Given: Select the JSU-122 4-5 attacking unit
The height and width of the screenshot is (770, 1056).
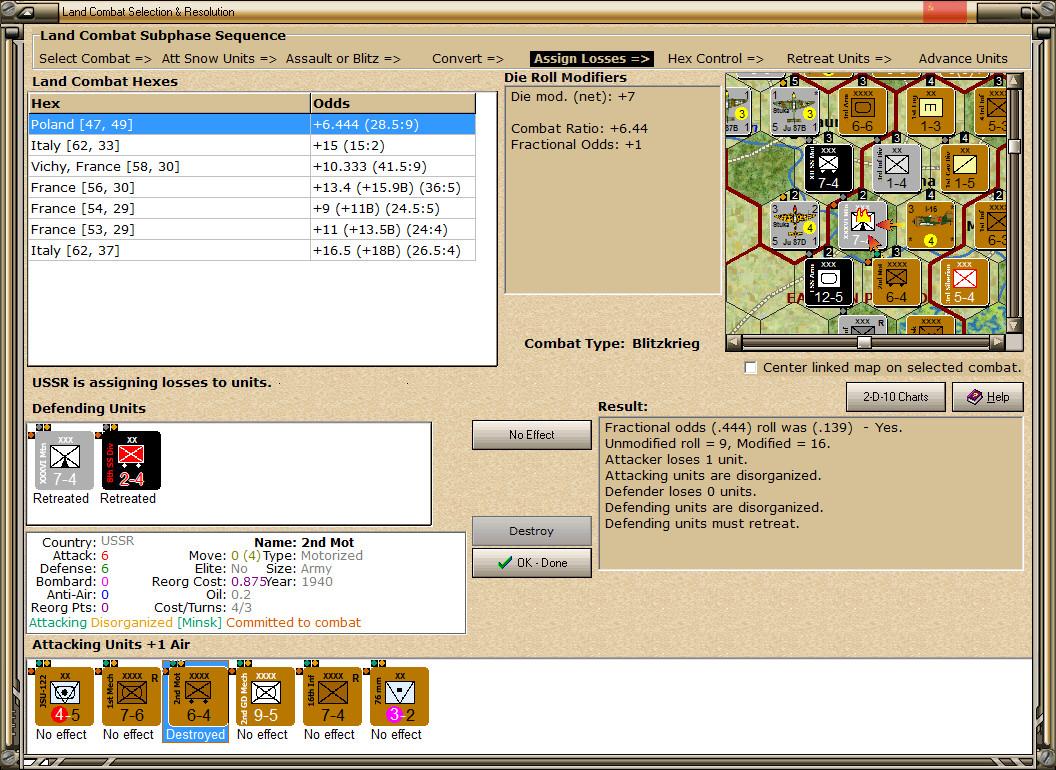Looking at the screenshot, I should point(64,697).
